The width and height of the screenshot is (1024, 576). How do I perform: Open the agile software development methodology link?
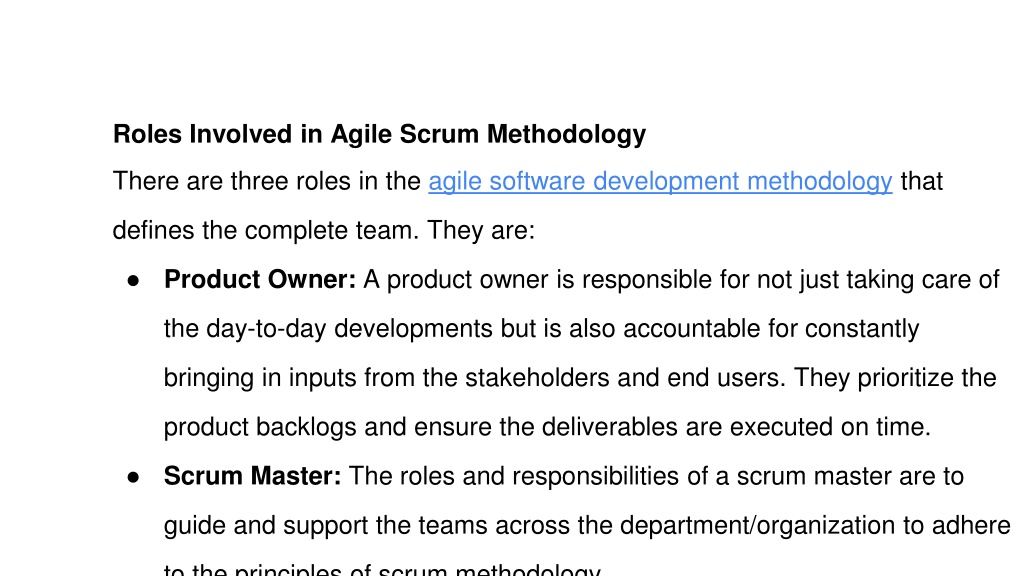tap(660, 182)
